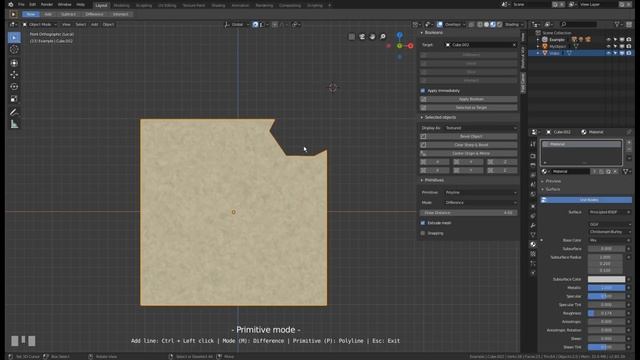
Task: Click the browse material sphere icon
Action: click(544, 171)
